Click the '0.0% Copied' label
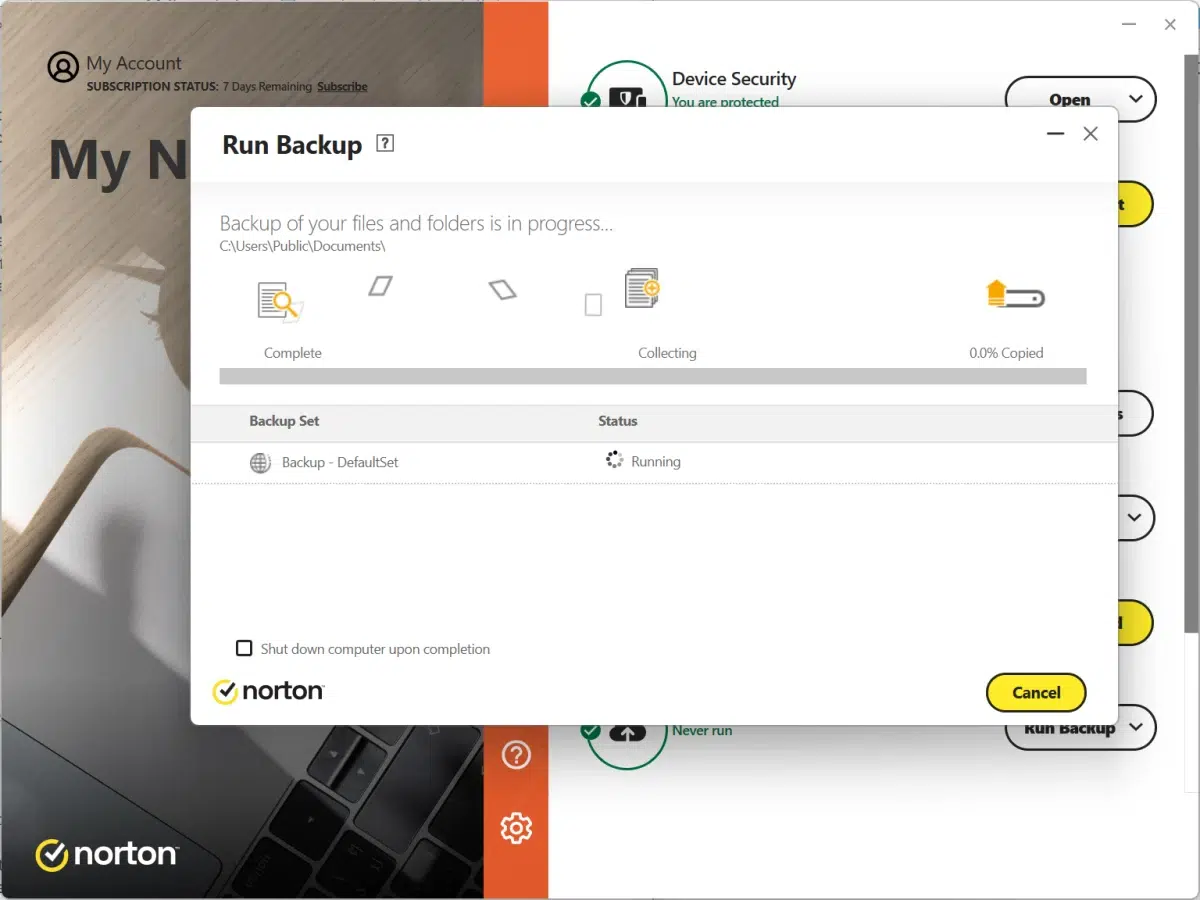 pyautogui.click(x=1006, y=353)
